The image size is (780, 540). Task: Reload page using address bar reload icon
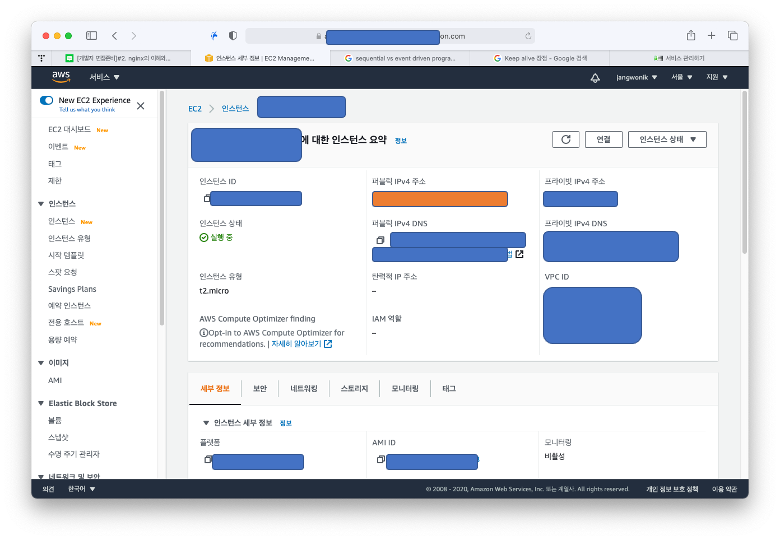(528, 36)
